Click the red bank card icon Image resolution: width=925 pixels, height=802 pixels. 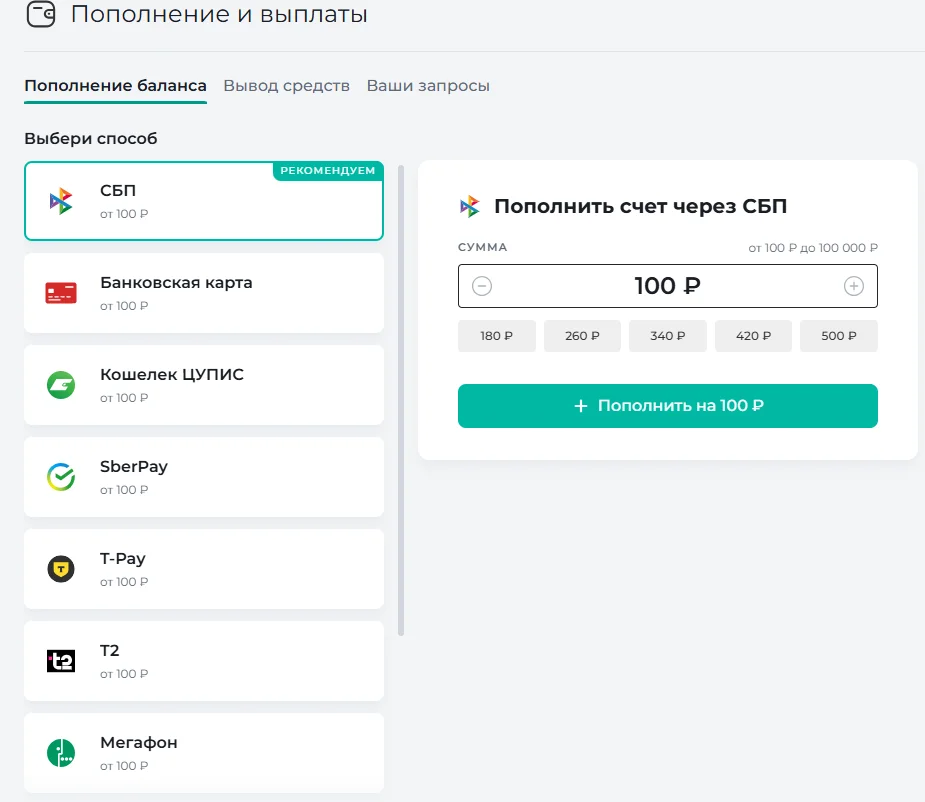coord(61,292)
